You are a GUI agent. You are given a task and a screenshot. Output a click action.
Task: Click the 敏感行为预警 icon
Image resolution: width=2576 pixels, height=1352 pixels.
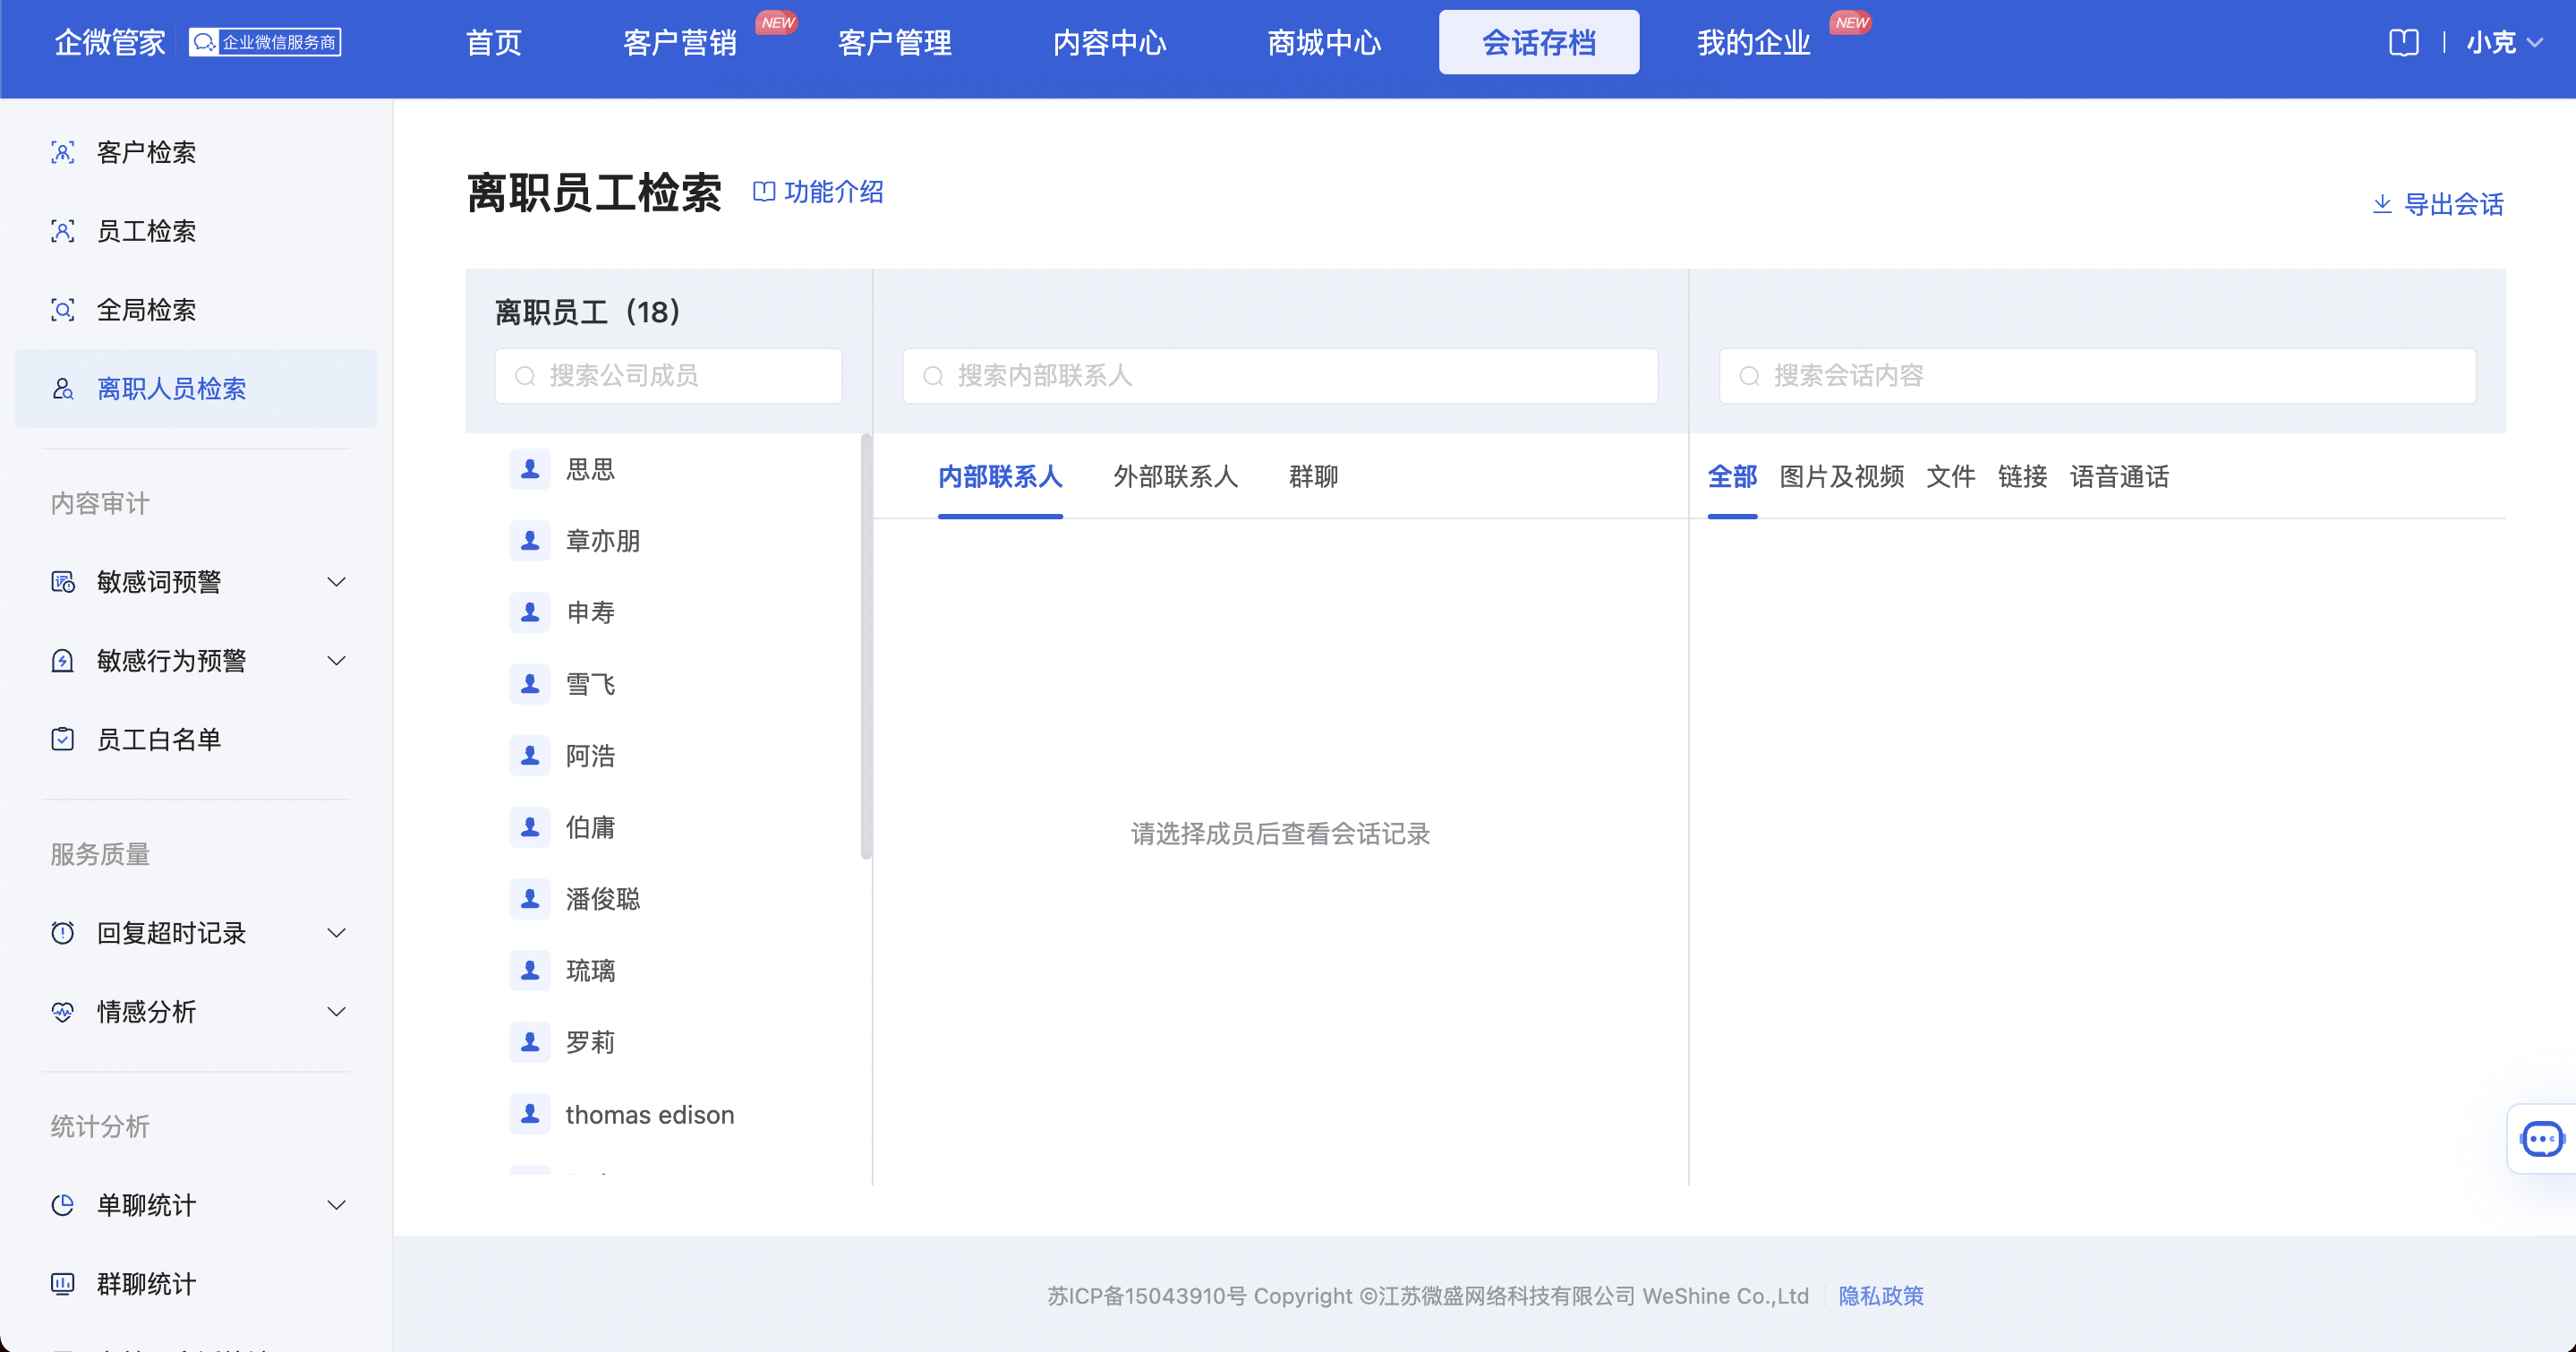pos(63,661)
